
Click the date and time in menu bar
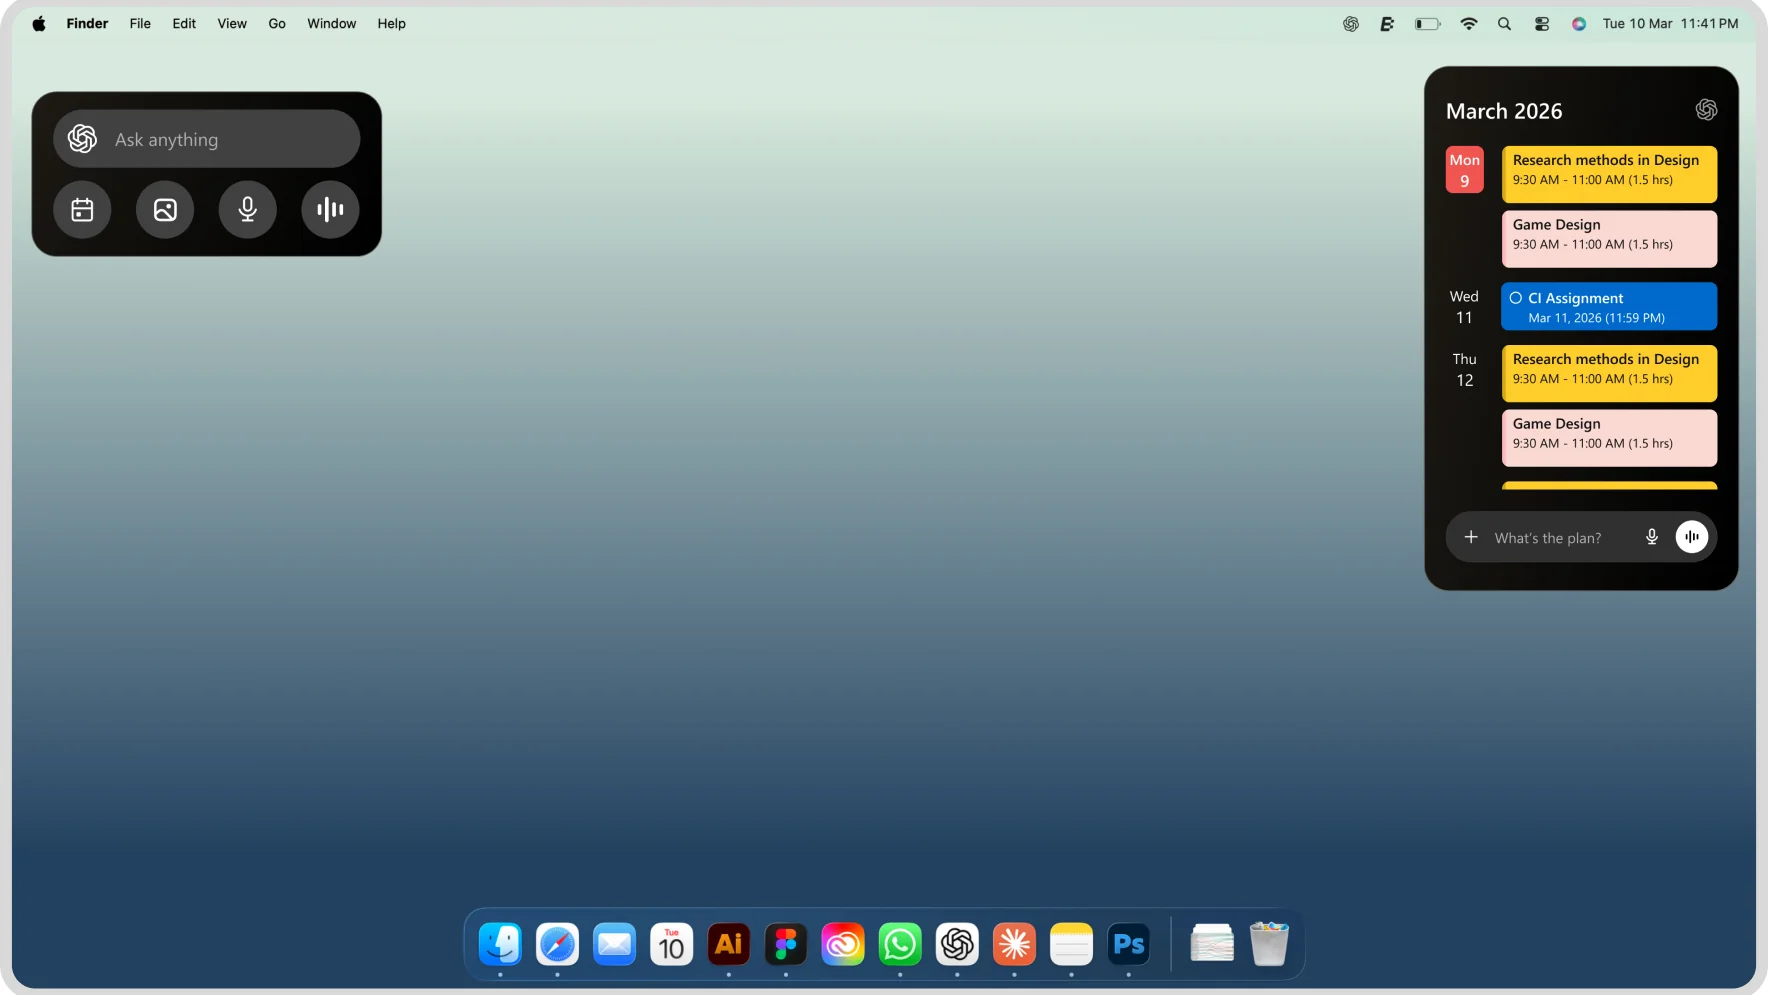(x=1670, y=23)
